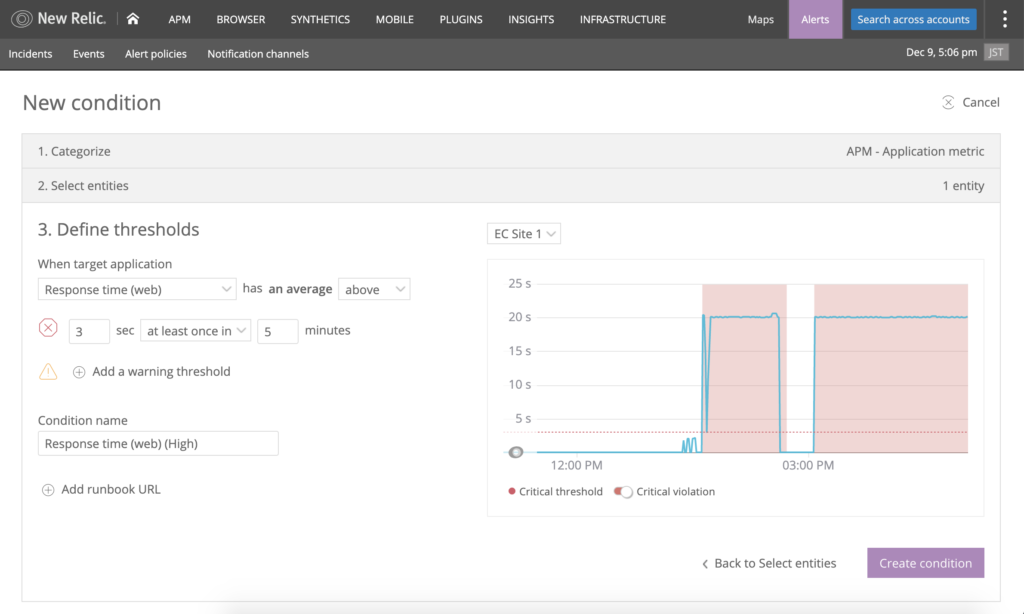Open the Response time (web) metric dropdown
Image resolution: width=1024 pixels, height=614 pixels.
137,289
